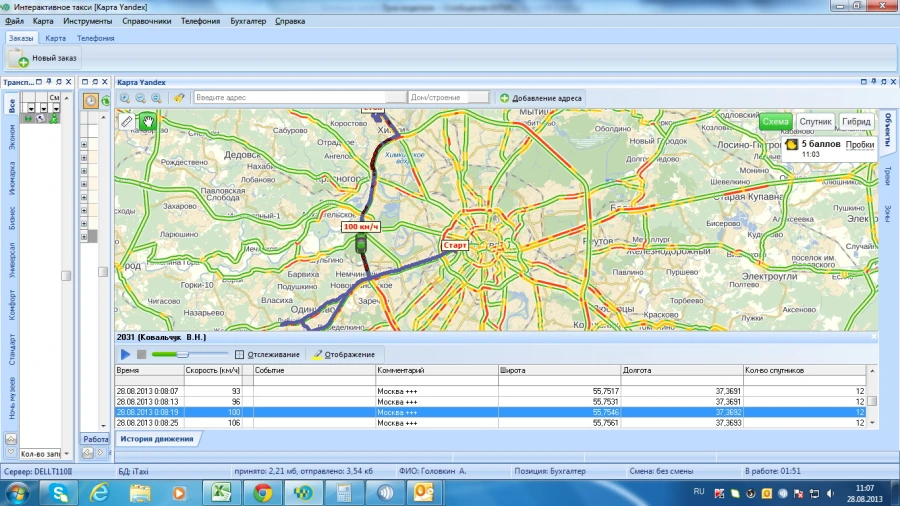Image resolution: width=900 pixels, height=506 pixels.
Task: Click the left arrow under Работа tab
Action: click(87, 453)
